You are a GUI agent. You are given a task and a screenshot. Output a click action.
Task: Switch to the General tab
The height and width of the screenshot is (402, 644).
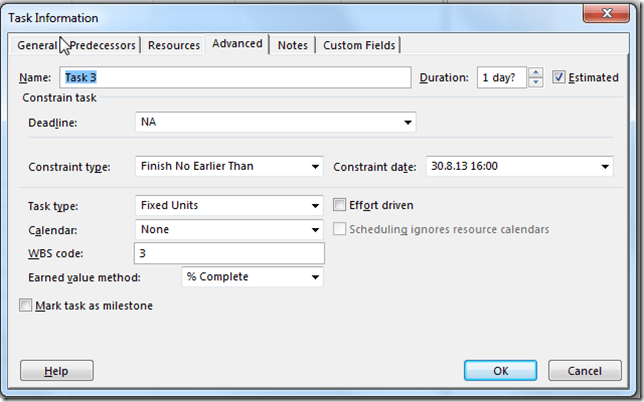[x=38, y=45]
